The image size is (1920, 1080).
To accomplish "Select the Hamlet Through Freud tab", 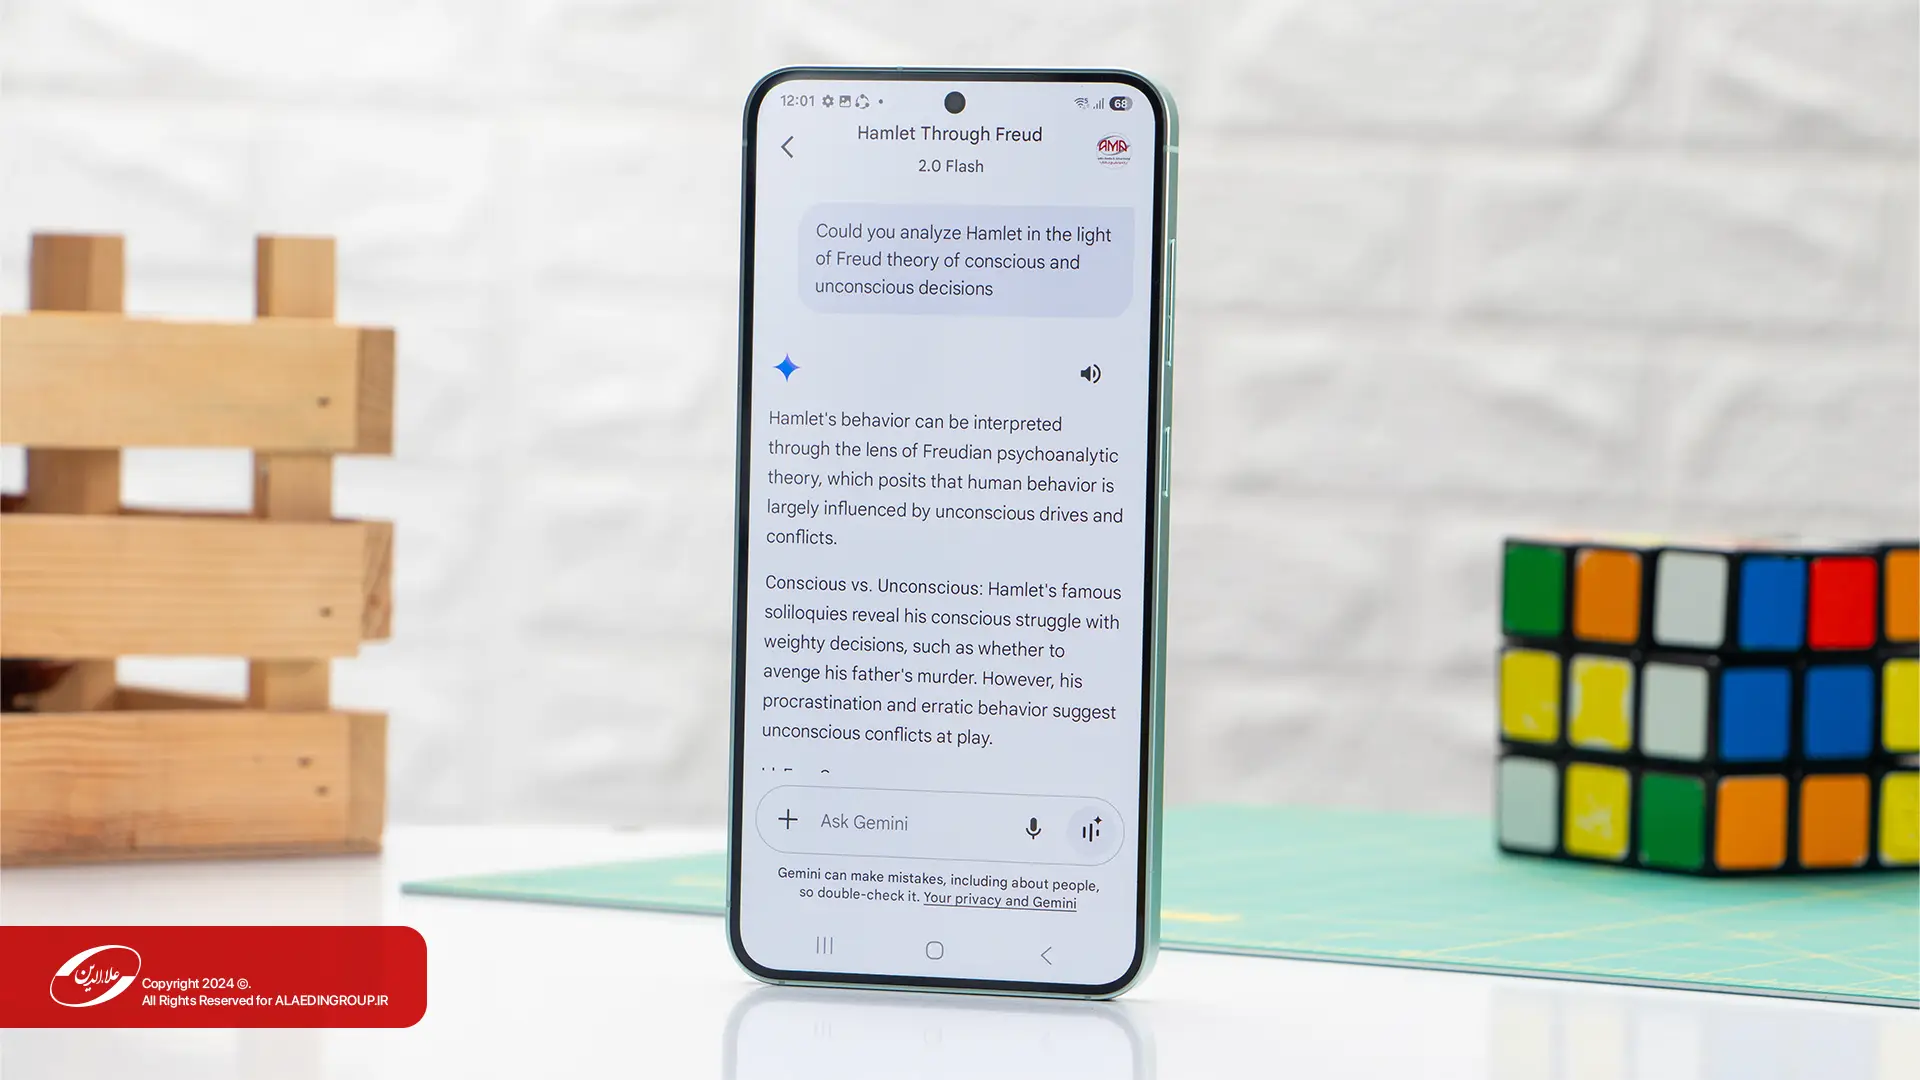I will point(949,133).
